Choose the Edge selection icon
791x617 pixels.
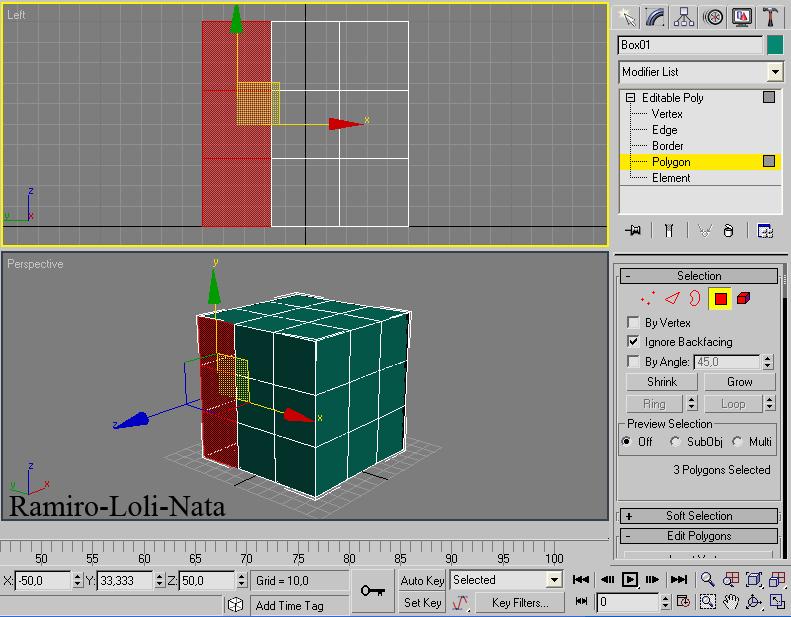[672, 299]
